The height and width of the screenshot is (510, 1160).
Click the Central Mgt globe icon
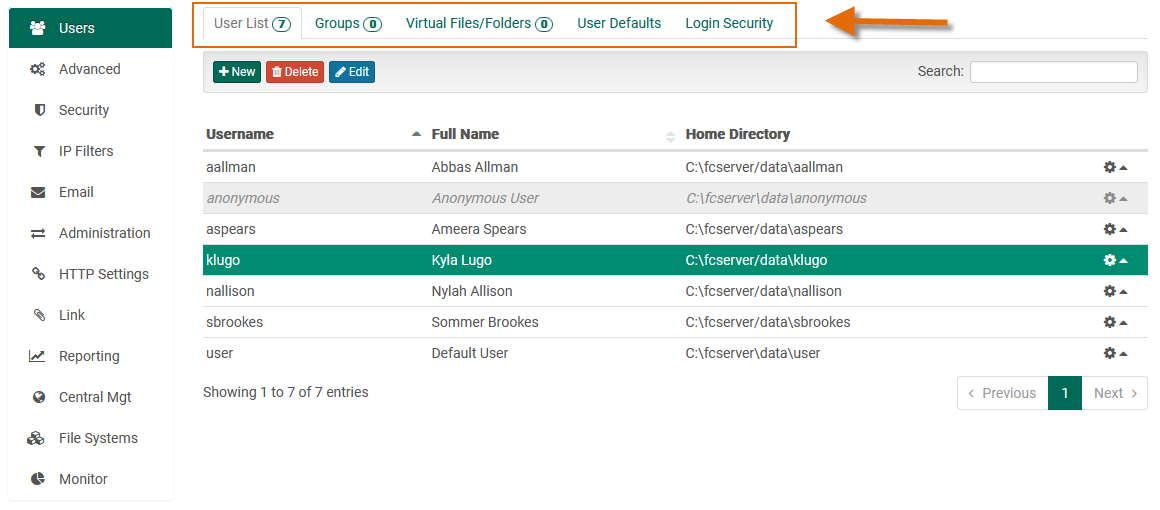[39, 397]
